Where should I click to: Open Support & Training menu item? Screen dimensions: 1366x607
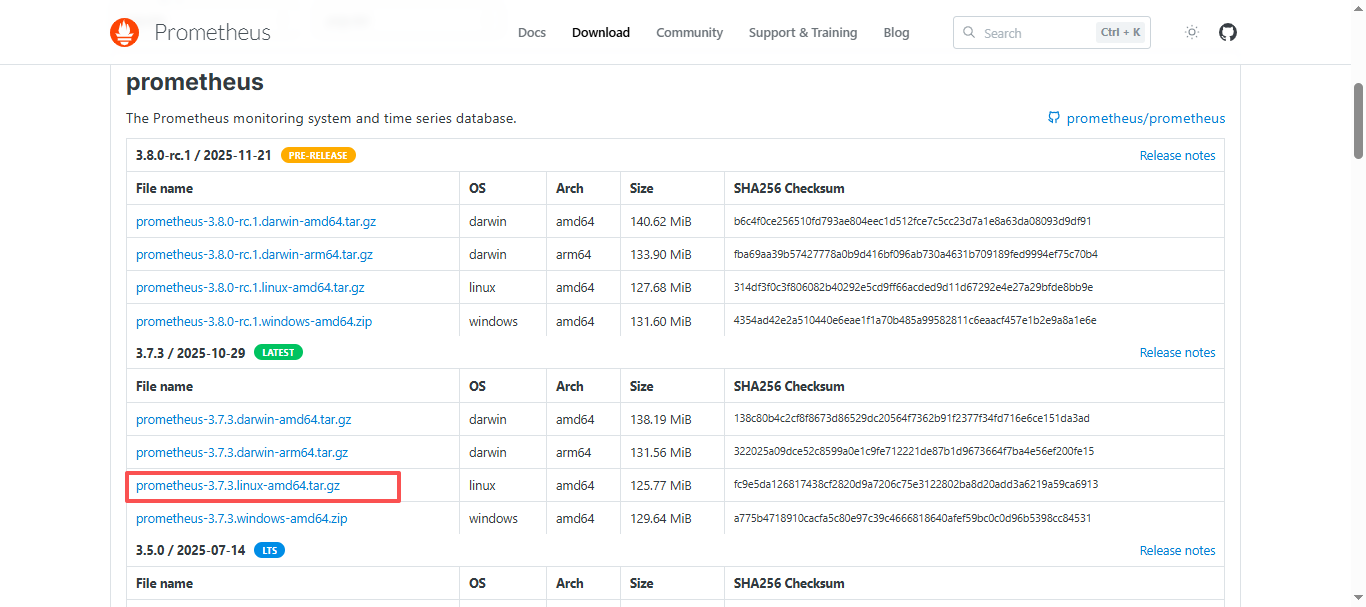[x=803, y=32]
